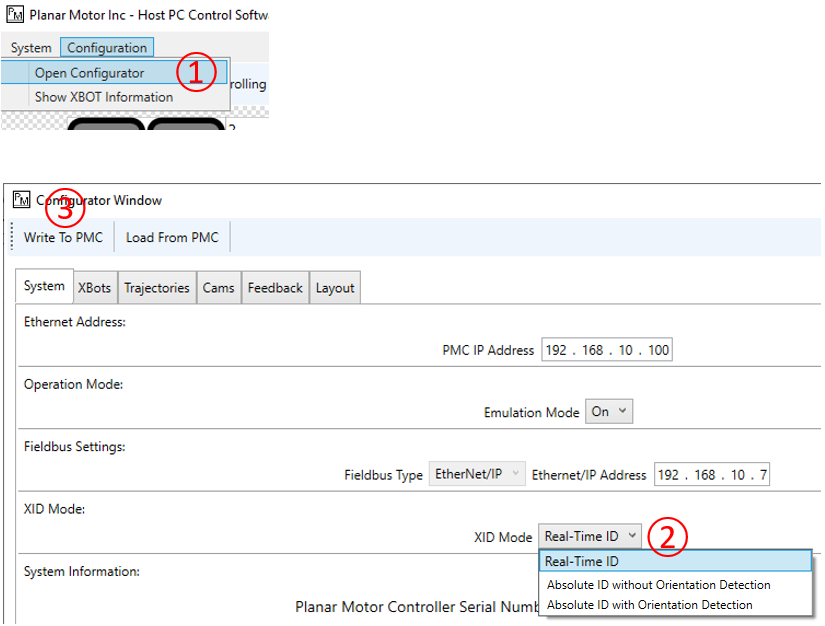Switch to the XBots tab

pos(94,288)
